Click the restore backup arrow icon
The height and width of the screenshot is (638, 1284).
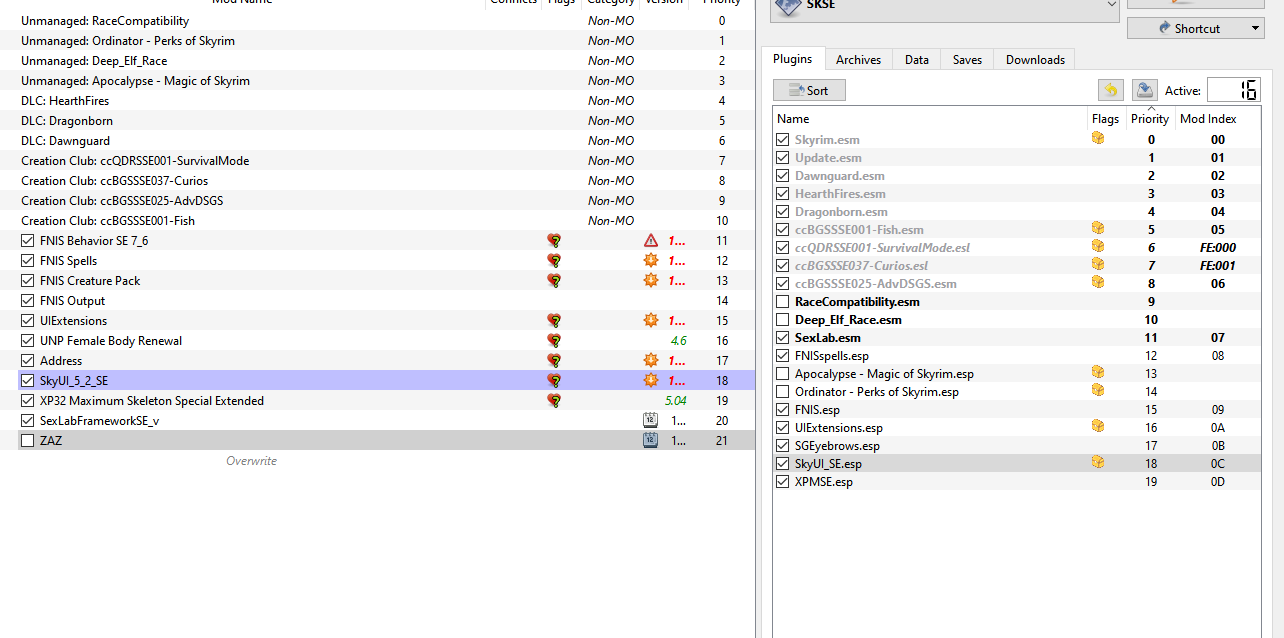click(1111, 90)
